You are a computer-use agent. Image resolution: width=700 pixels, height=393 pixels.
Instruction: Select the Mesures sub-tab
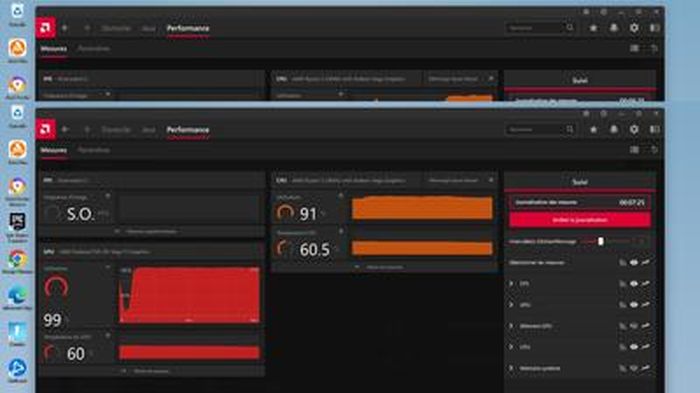point(54,151)
